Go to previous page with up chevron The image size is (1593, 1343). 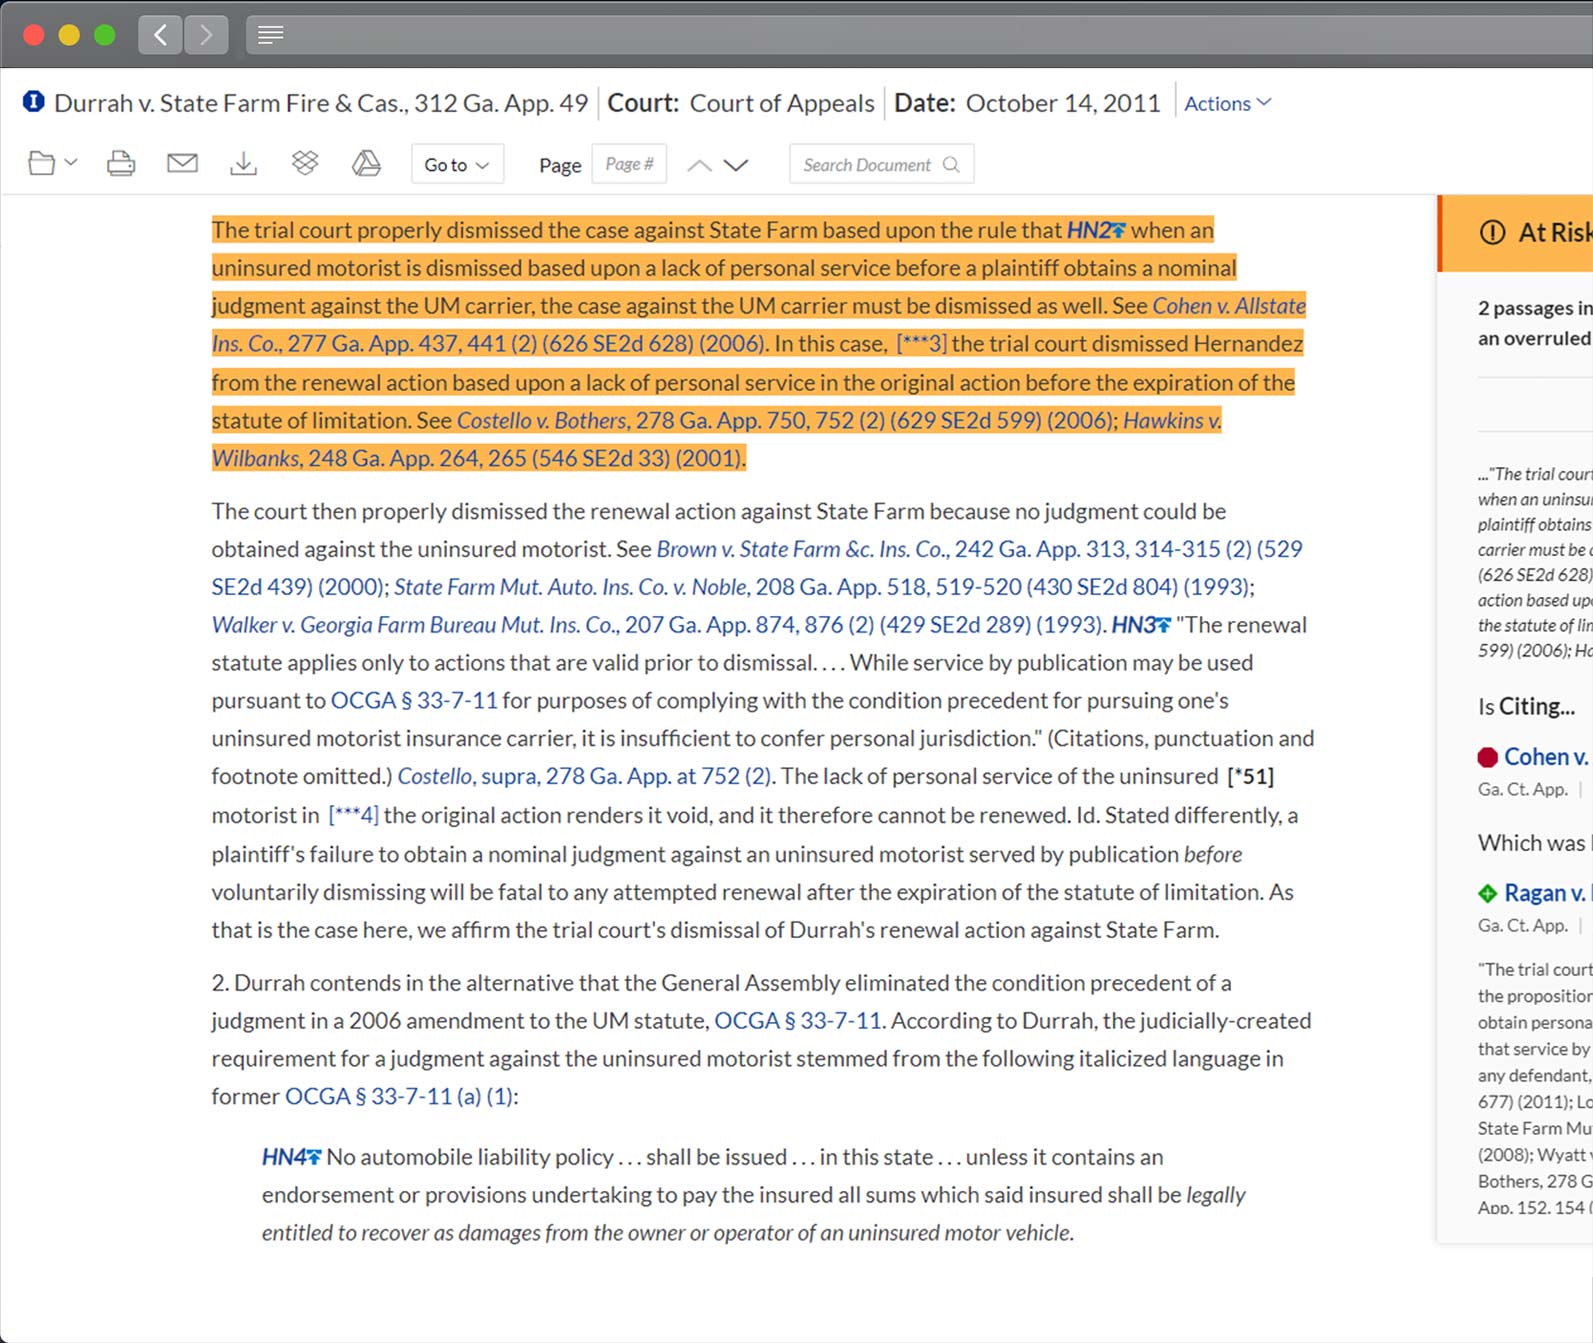(700, 165)
